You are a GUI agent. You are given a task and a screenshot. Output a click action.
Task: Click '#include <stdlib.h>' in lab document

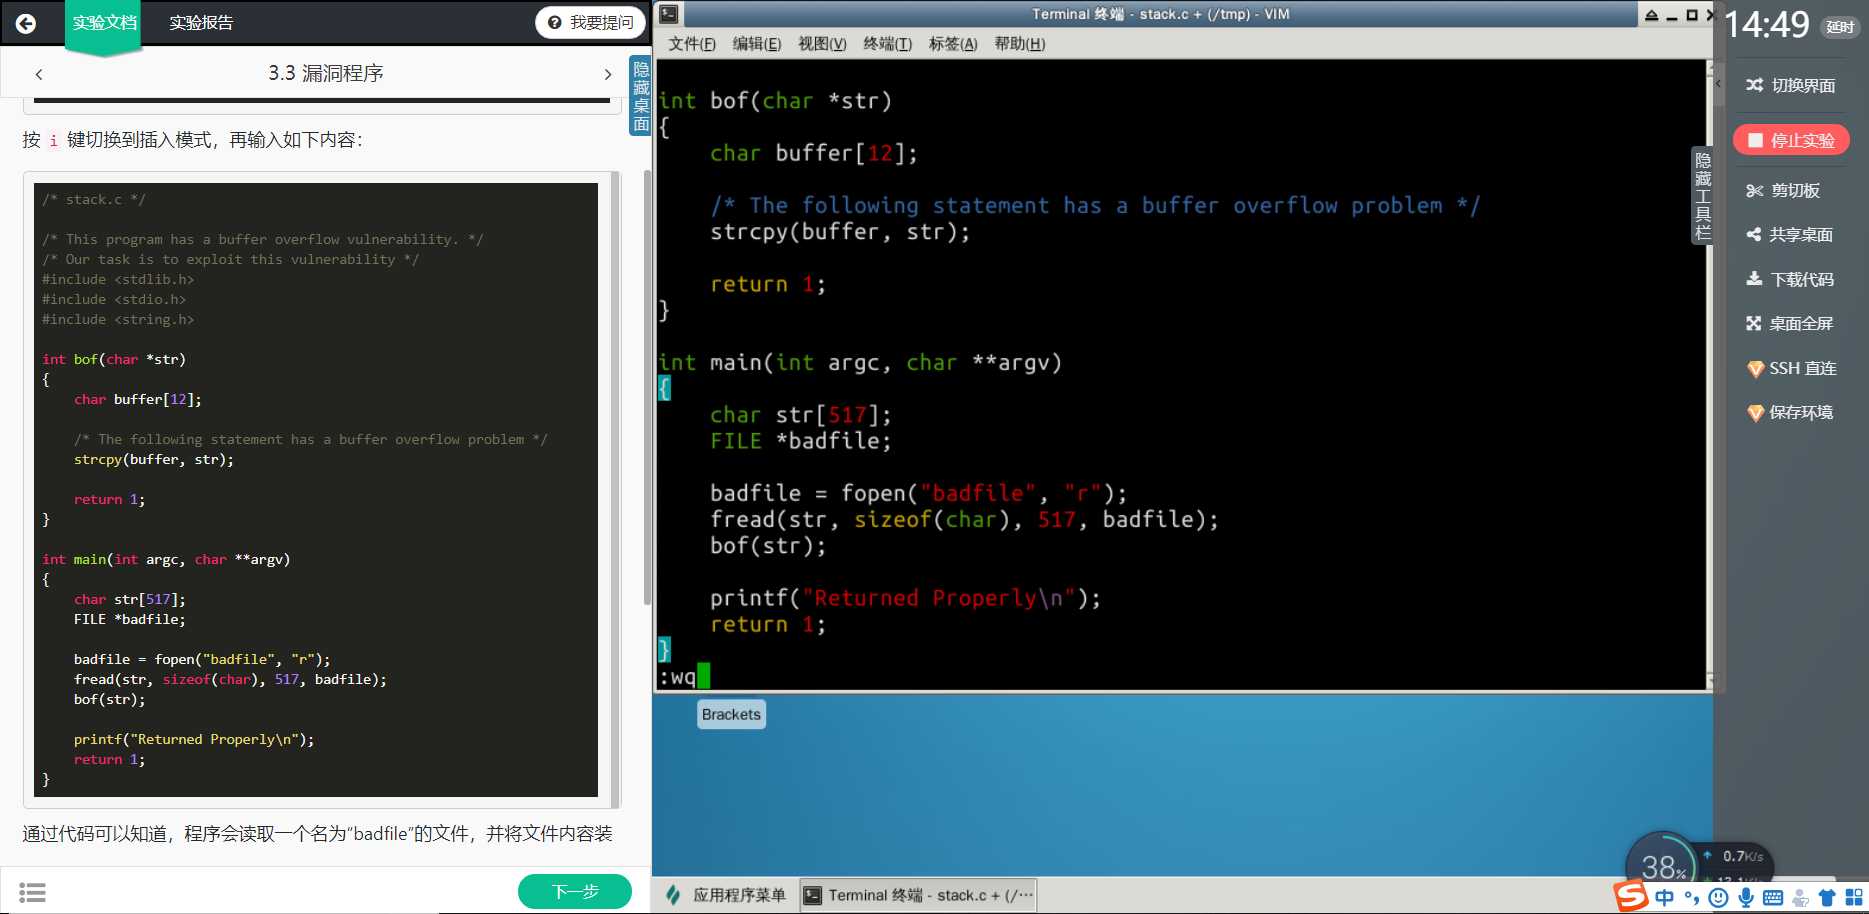(x=118, y=280)
